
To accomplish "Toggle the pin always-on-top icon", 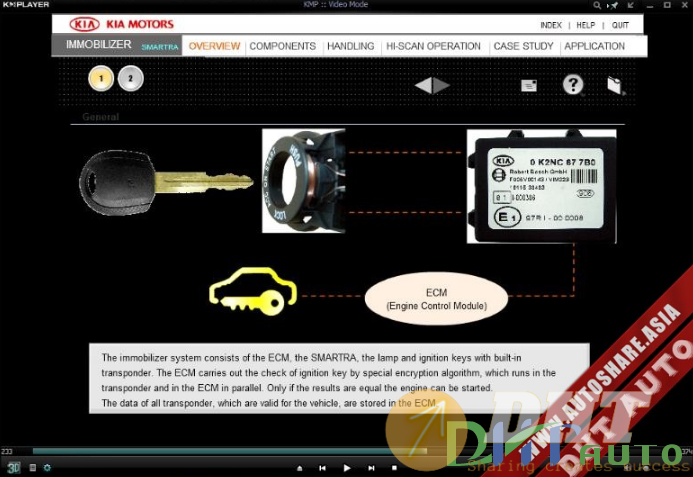I will (x=613, y=5).
